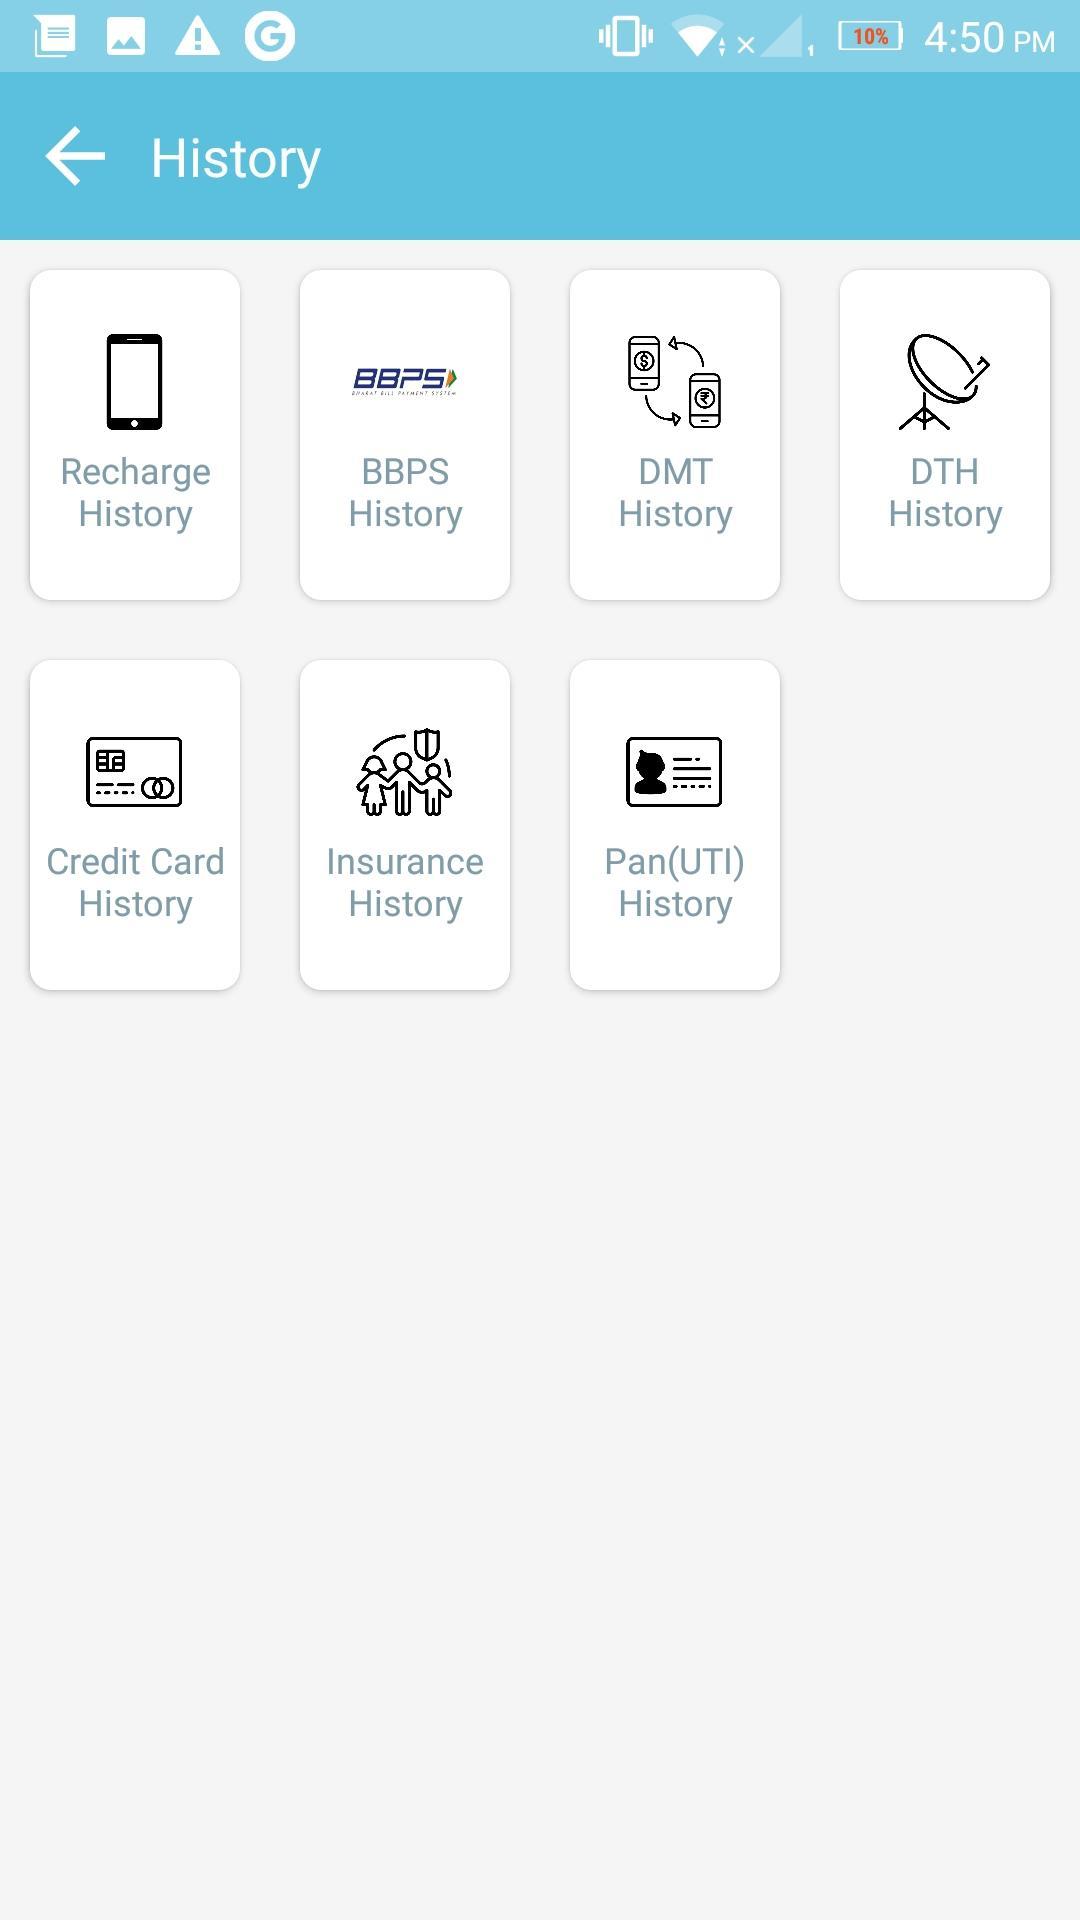This screenshot has width=1080, height=1920.
Task: Open Recharge History label
Action: (135, 492)
